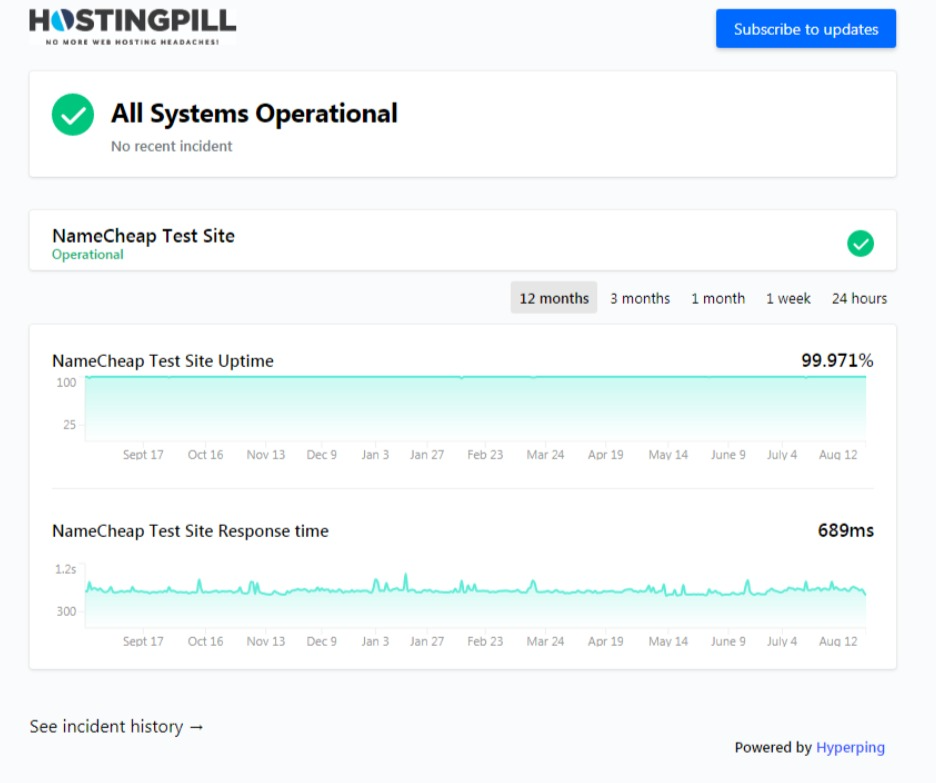
Task: Click the No recent incident text
Action: 171,146
